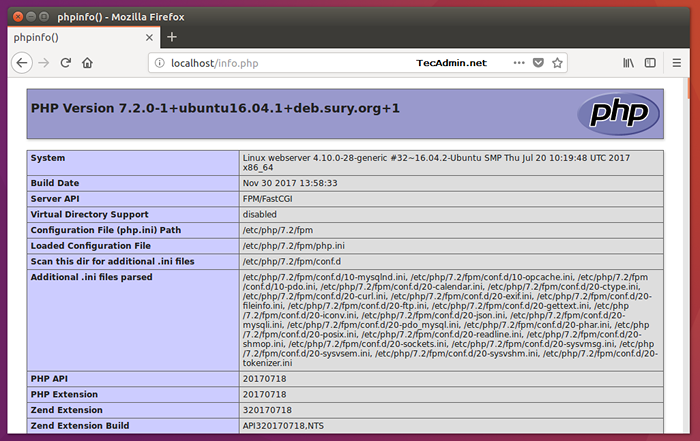
Task: Bookmark this page with the star
Action: (x=558, y=62)
